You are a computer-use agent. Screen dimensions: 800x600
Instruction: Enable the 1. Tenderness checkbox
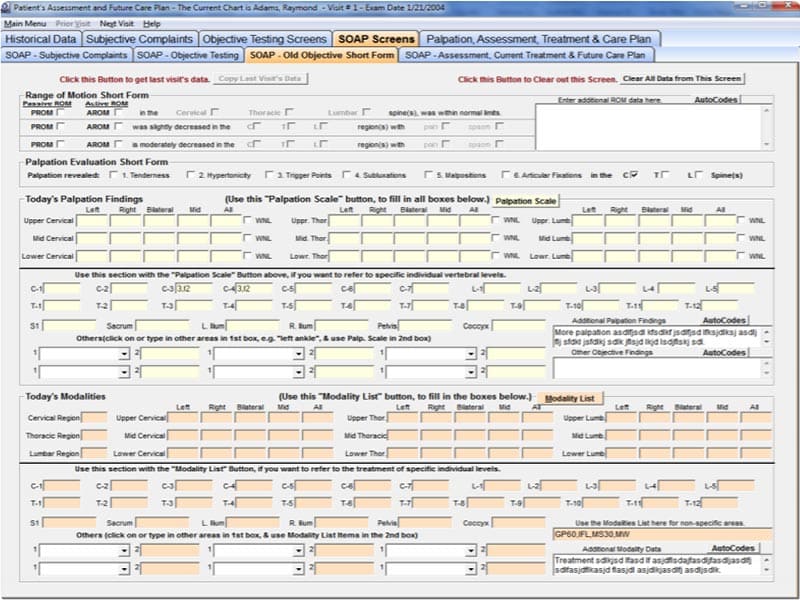[114, 175]
